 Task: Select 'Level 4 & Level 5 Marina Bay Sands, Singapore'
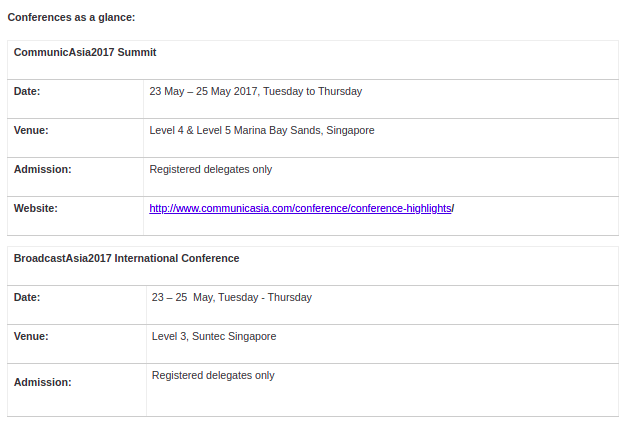[x=262, y=130]
